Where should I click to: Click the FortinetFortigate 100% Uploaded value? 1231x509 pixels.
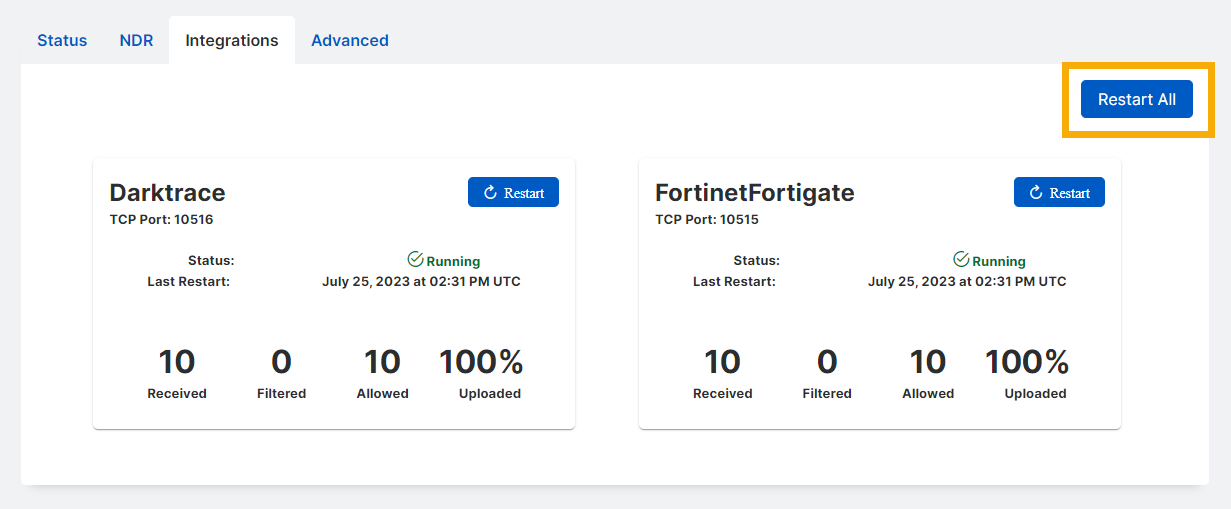click(1027, 362)
